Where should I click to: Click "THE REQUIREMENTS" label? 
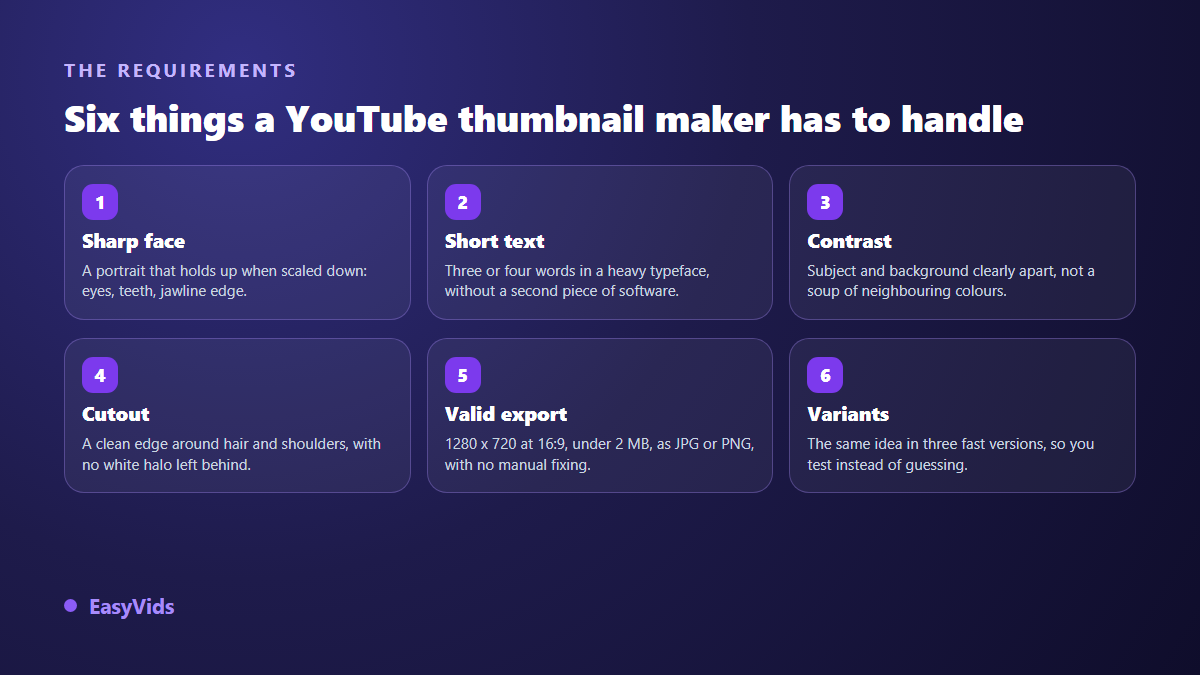[x=180, y=71]
